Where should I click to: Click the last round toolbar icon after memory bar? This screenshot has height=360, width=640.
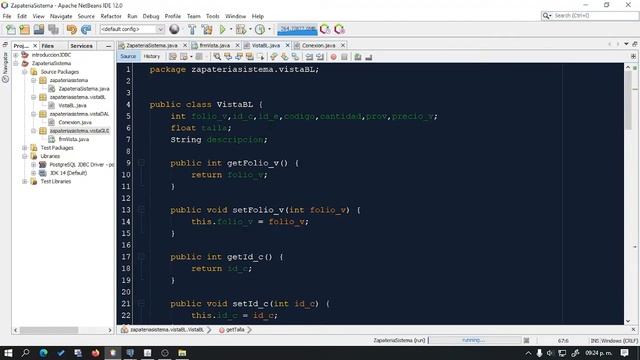pos(339,29)
